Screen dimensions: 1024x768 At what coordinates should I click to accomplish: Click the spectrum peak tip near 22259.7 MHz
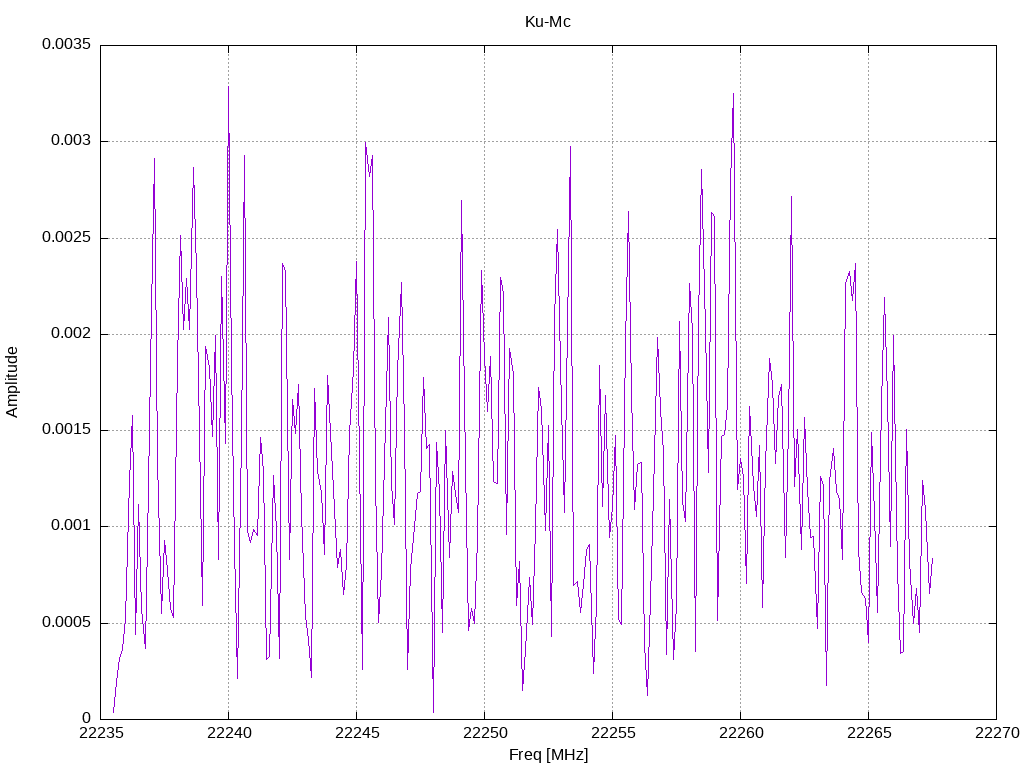coord(733,94)
